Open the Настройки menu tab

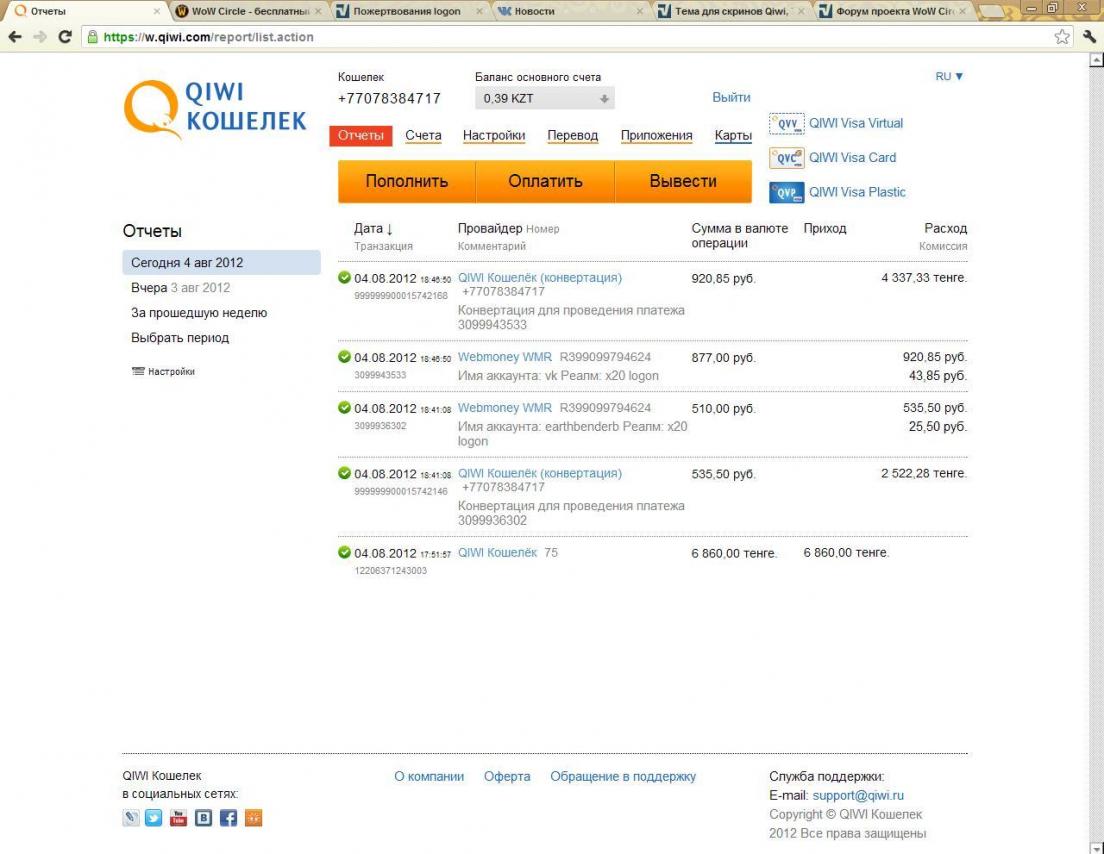[494, 136]
